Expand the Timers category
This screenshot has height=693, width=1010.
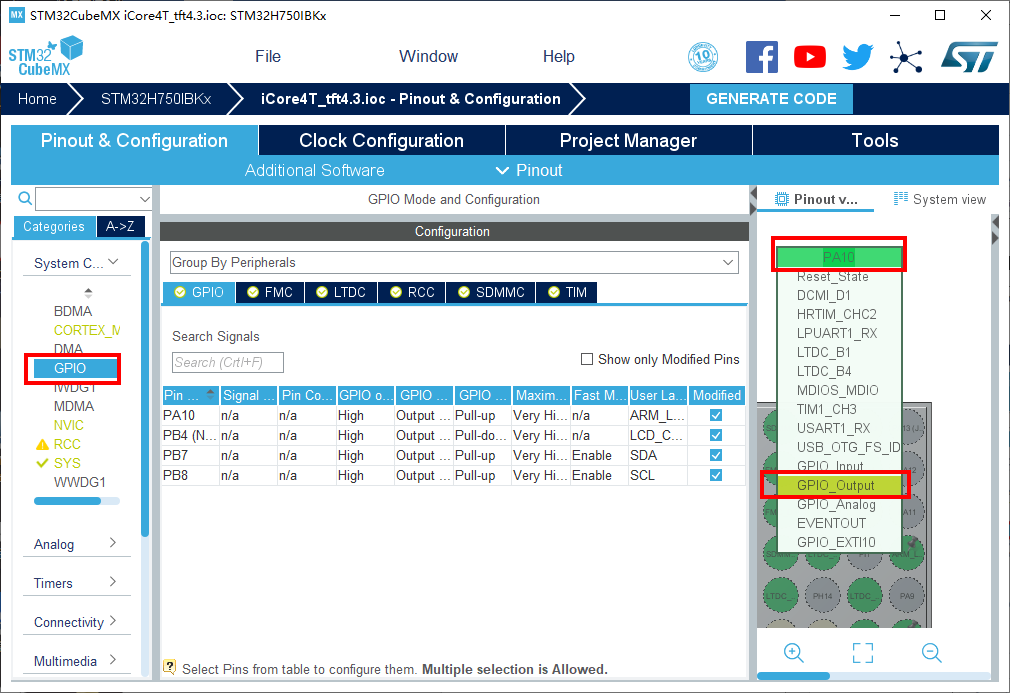[76, 583]
